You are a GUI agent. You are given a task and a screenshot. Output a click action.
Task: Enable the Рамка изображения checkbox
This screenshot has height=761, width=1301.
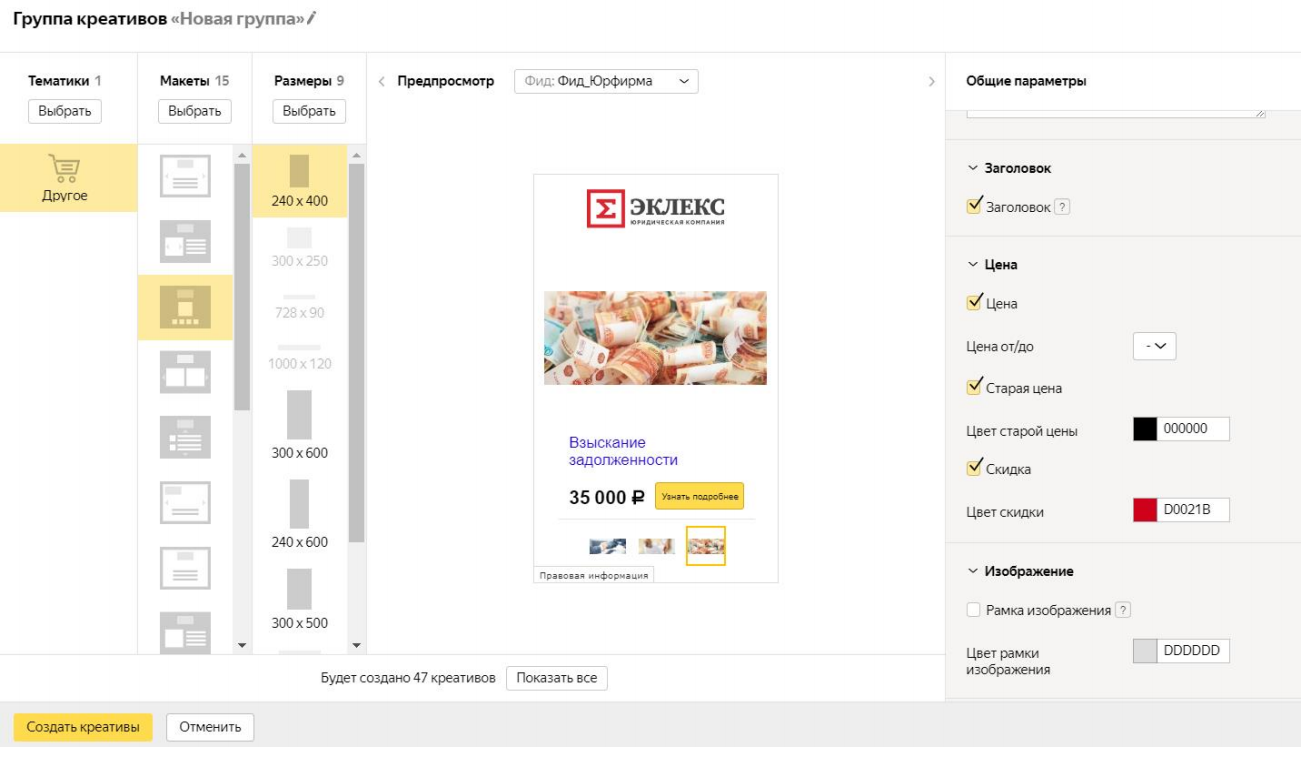(974, 610)
